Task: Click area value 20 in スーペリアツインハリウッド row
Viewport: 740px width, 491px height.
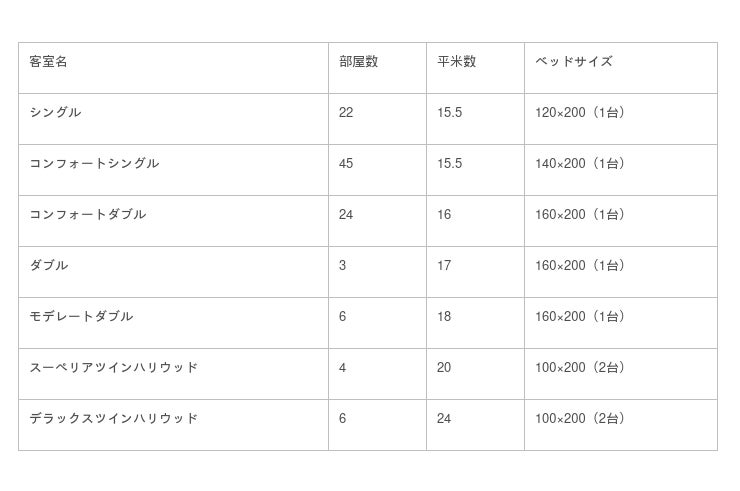Action: [x=444, y=368]
